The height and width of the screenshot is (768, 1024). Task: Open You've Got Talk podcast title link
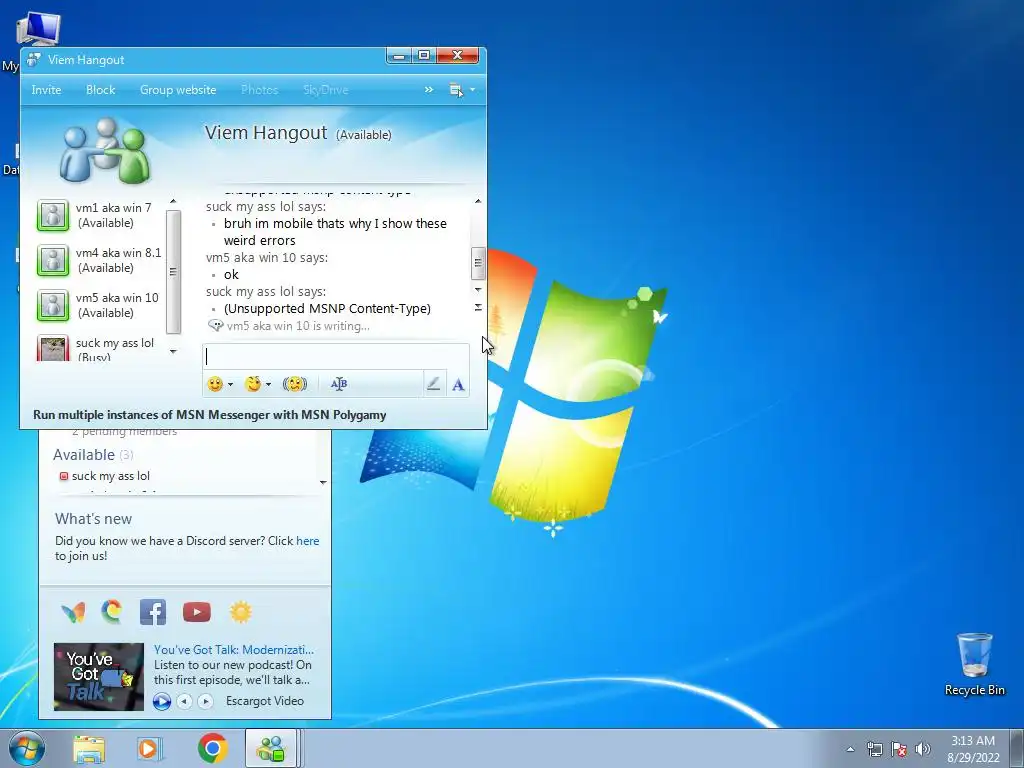(x=234, y=650)
